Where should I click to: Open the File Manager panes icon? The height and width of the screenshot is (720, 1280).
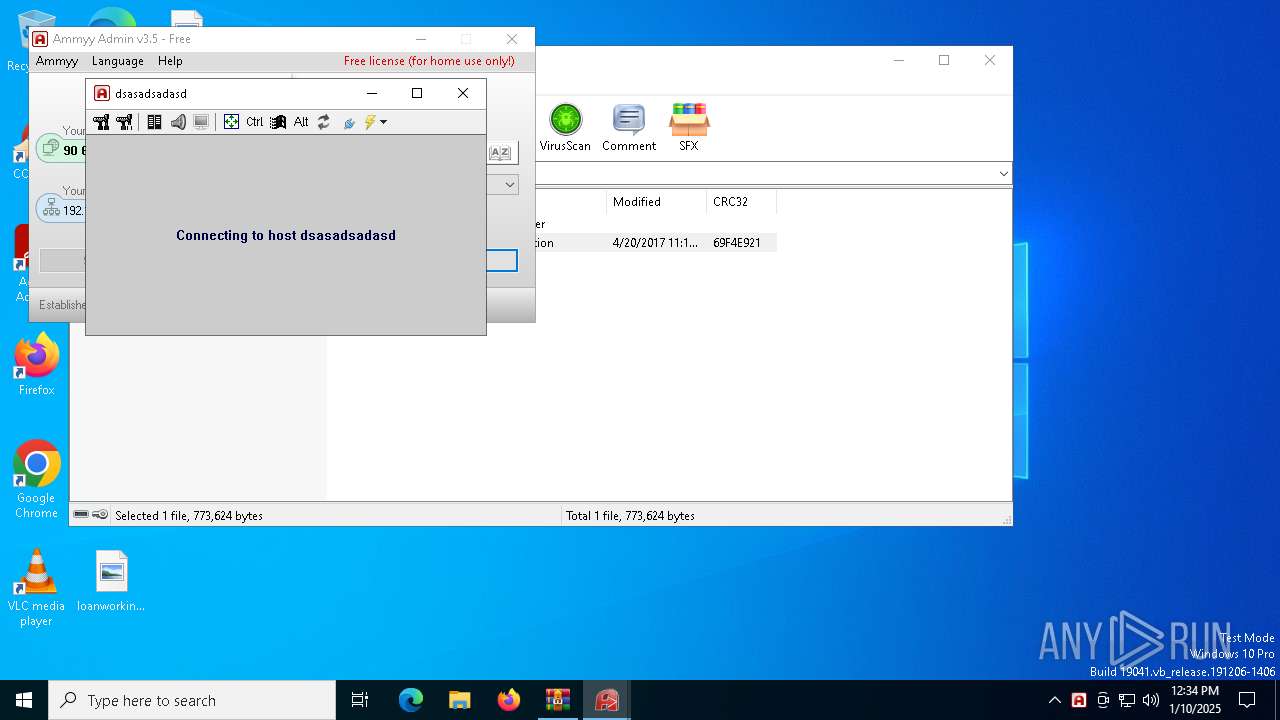pyautogui.click(x=154, y=122)
